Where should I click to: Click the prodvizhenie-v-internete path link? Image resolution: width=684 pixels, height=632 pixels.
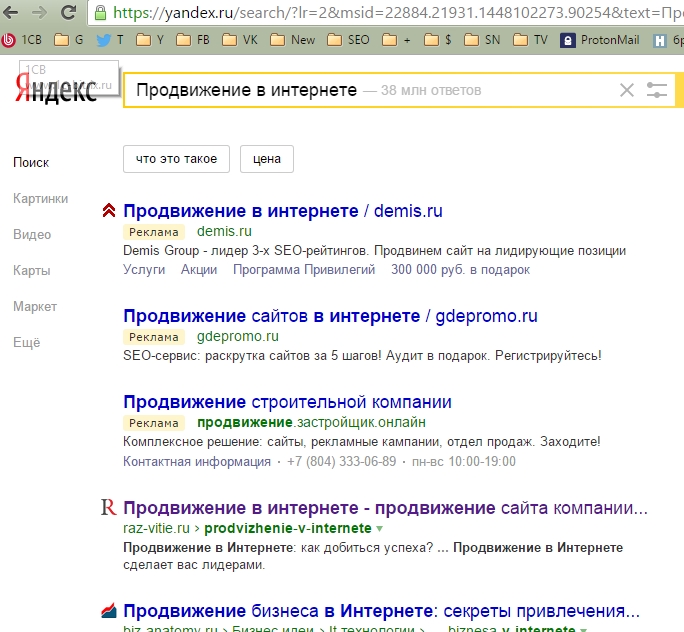[x=288, y=528]
